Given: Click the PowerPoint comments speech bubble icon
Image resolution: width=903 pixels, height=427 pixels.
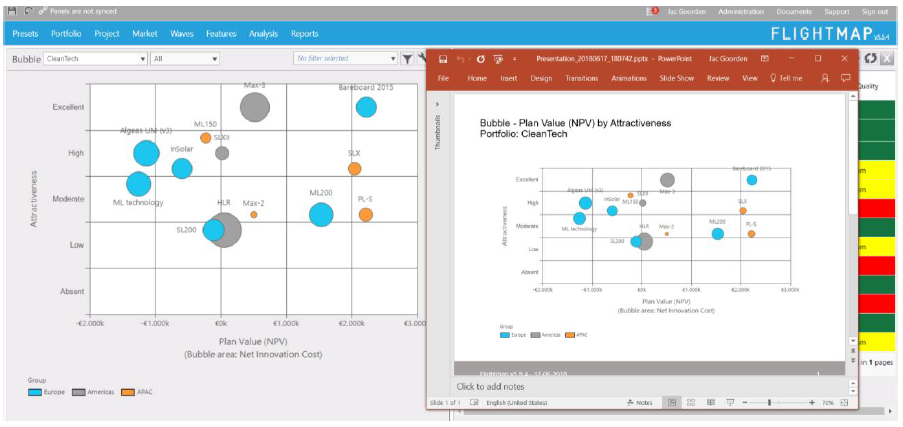Looking at the screenshot, I should coord(845,78).
